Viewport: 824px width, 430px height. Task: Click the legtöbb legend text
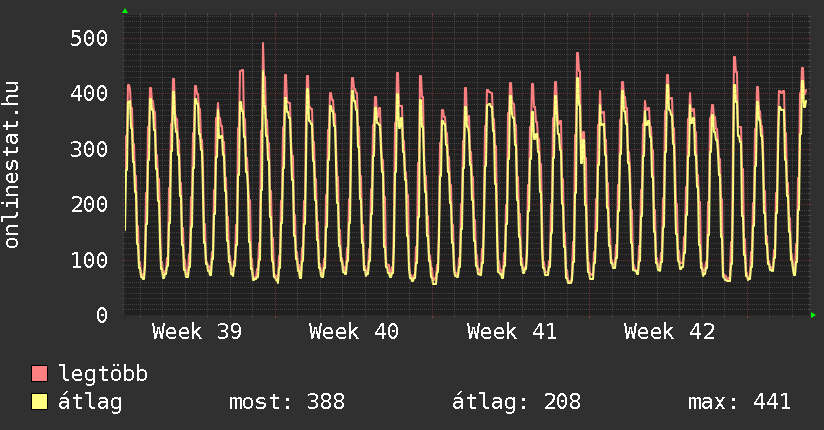click(104, 375)
